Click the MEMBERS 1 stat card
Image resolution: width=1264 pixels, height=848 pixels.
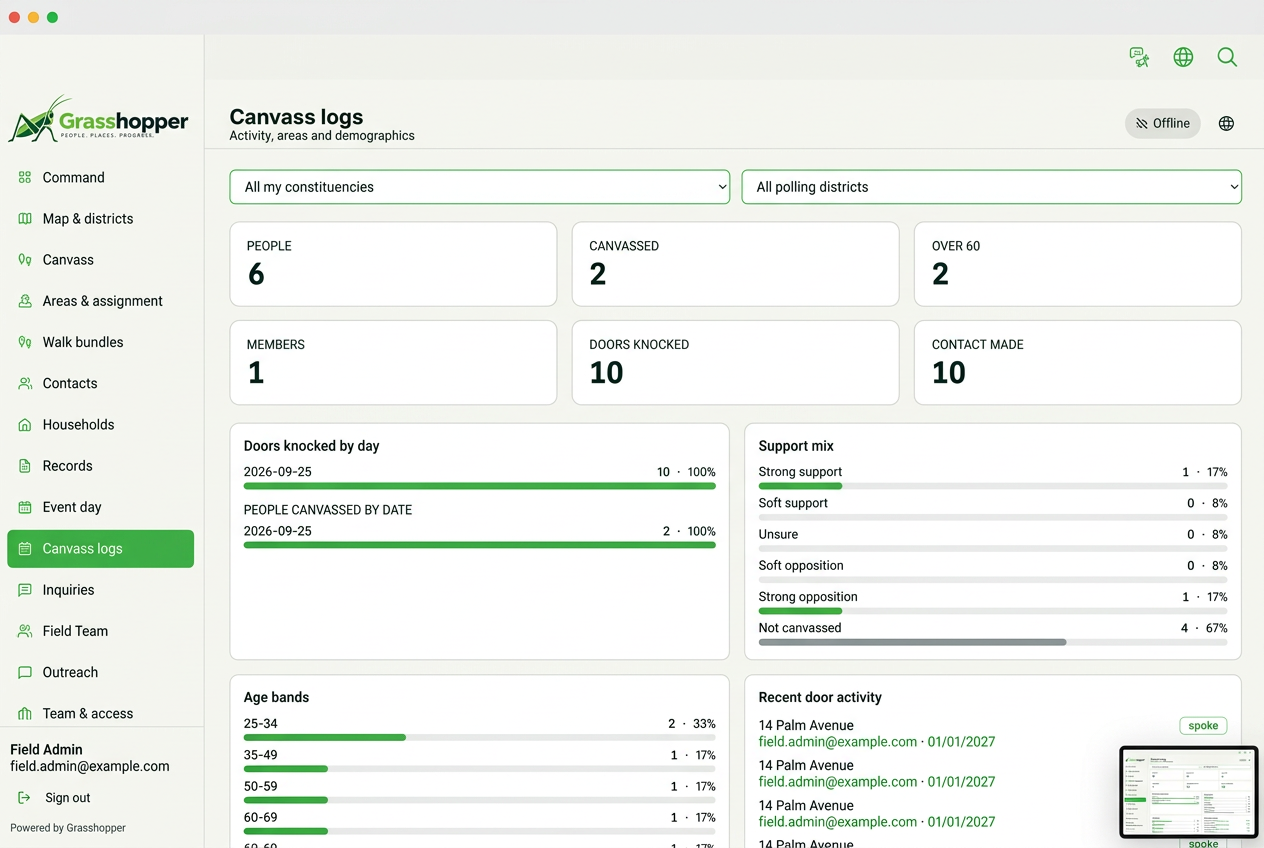coord(393,362)
